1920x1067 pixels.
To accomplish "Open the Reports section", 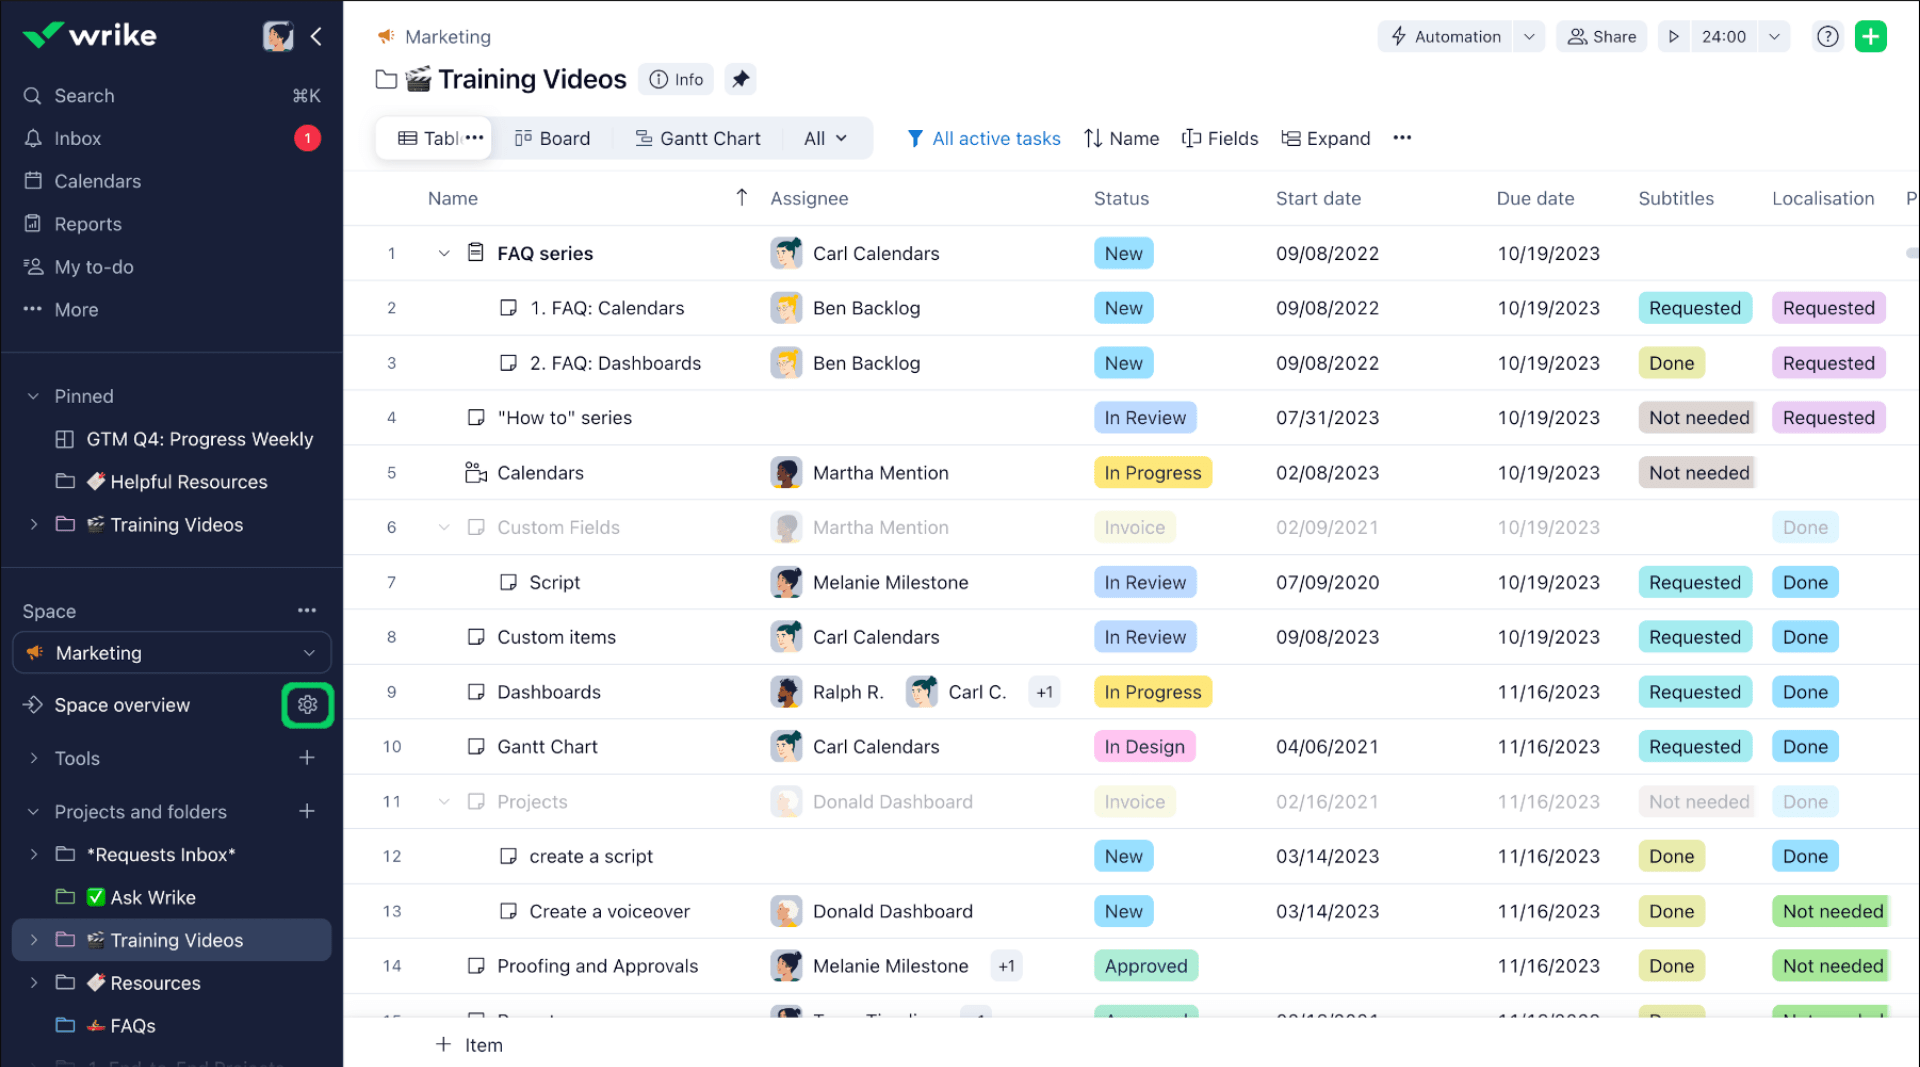I will tap(88, 224).
